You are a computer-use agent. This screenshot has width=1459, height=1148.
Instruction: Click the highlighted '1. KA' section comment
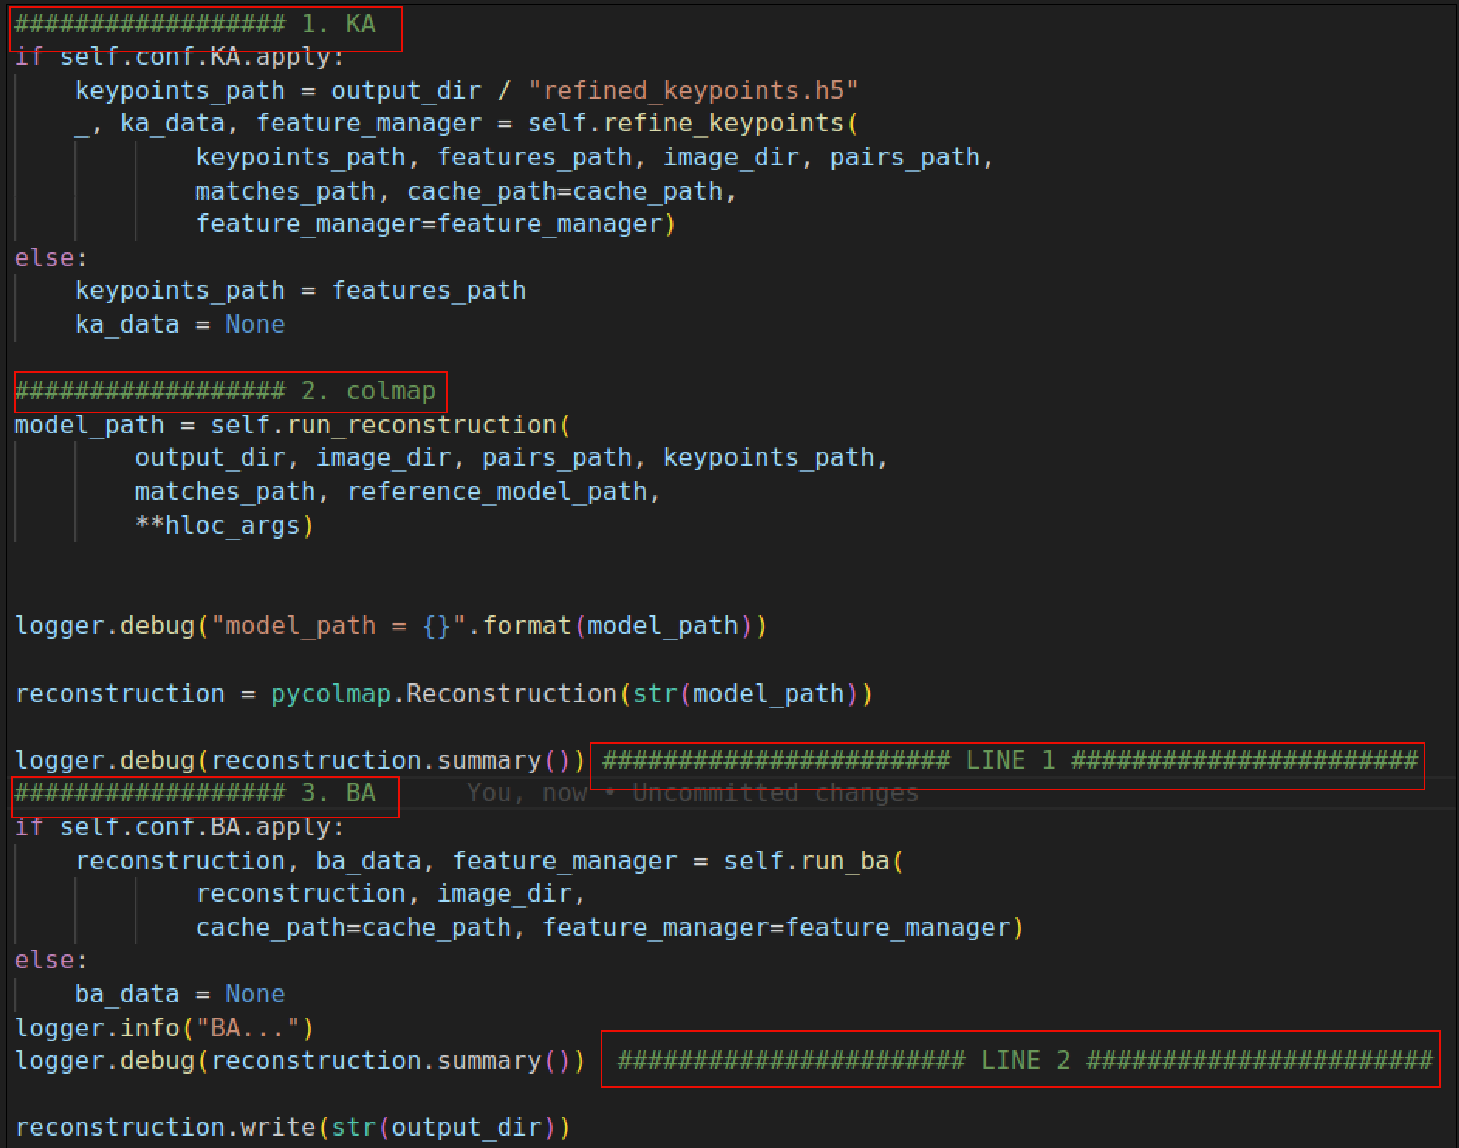coord(200,24)
